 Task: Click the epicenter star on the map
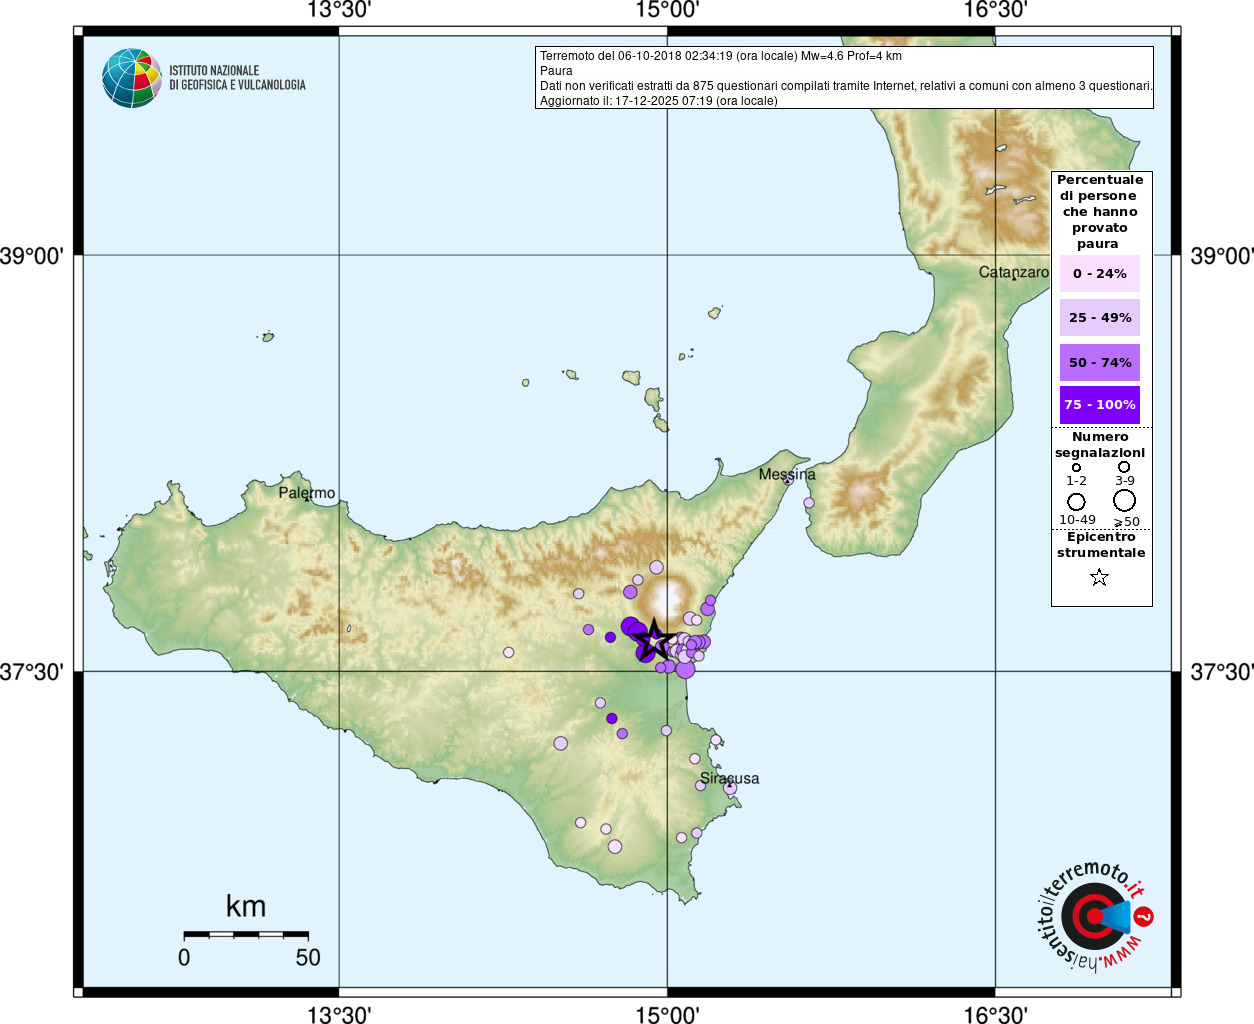pos(654,639)
